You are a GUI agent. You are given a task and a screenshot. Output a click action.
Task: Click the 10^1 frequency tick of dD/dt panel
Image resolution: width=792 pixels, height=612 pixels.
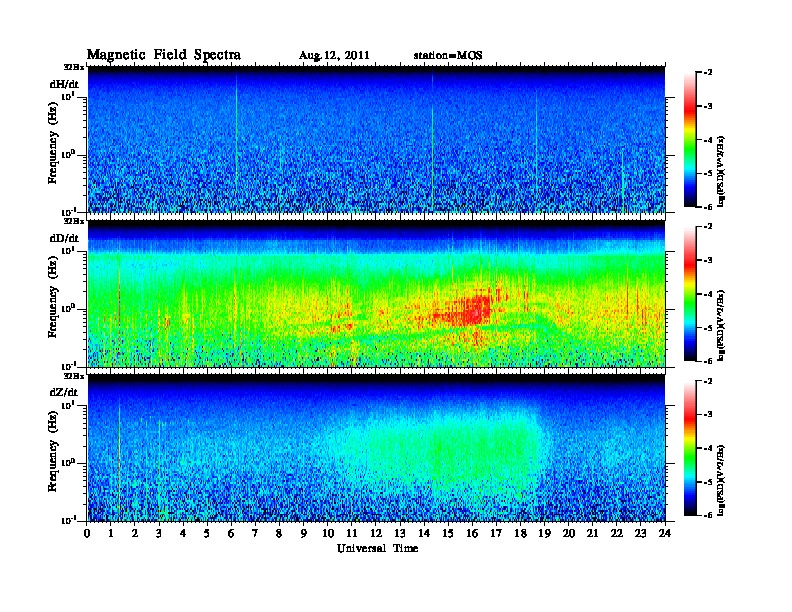tap(68, 250)
